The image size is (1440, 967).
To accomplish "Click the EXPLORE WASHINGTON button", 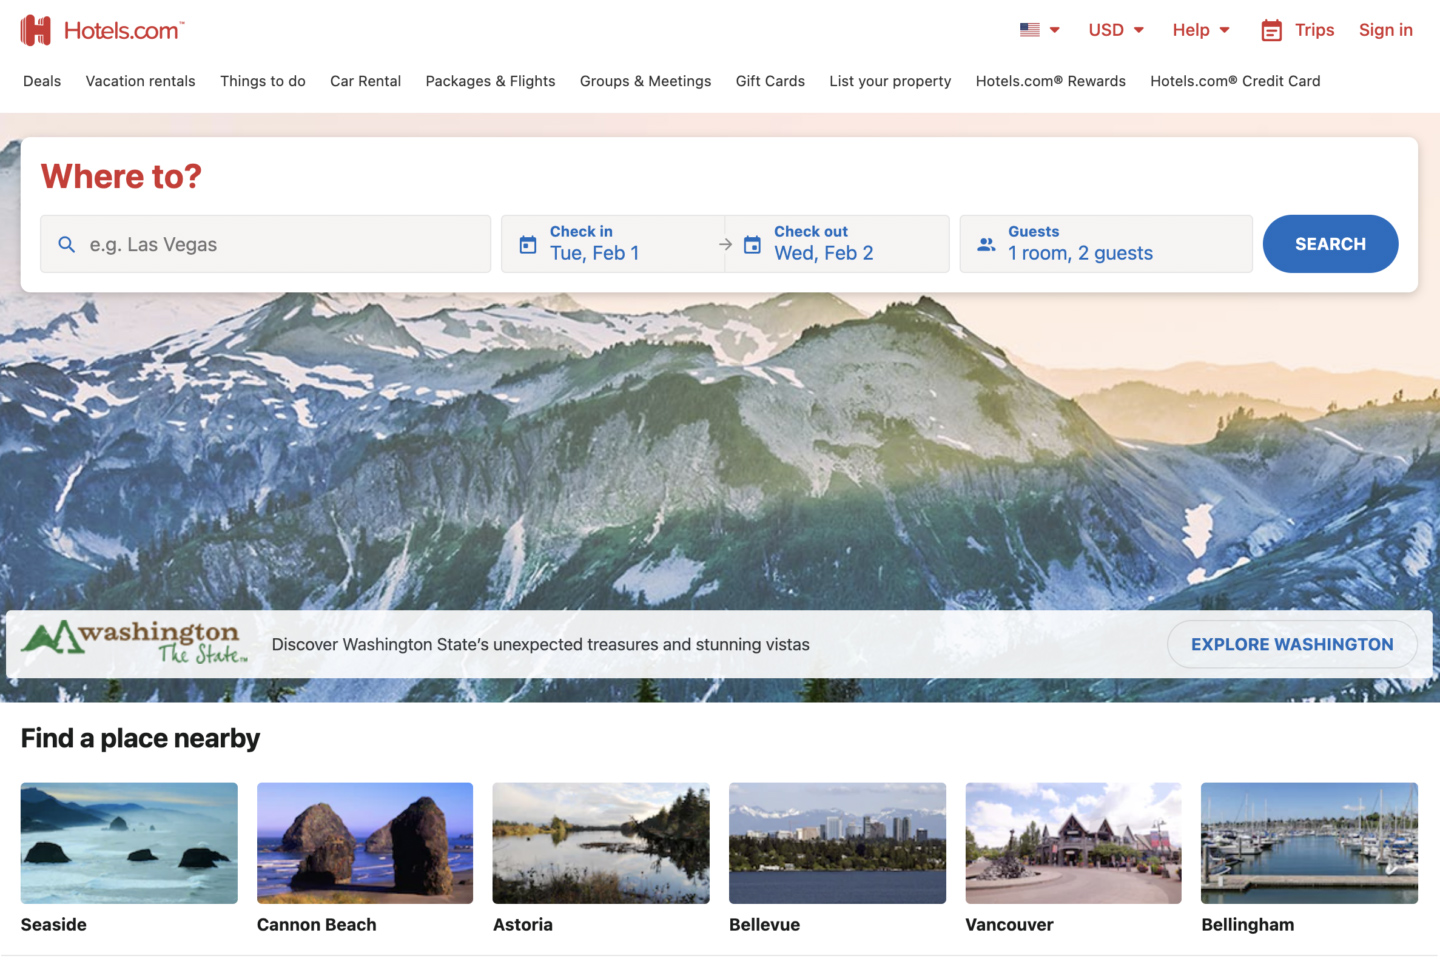I will coord(1291,644).
